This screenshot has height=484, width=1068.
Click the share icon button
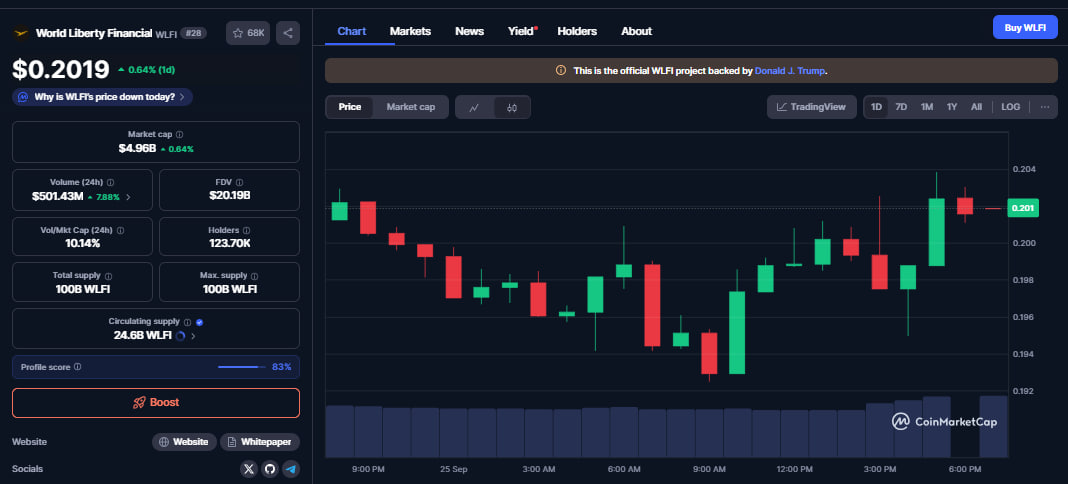287,33
